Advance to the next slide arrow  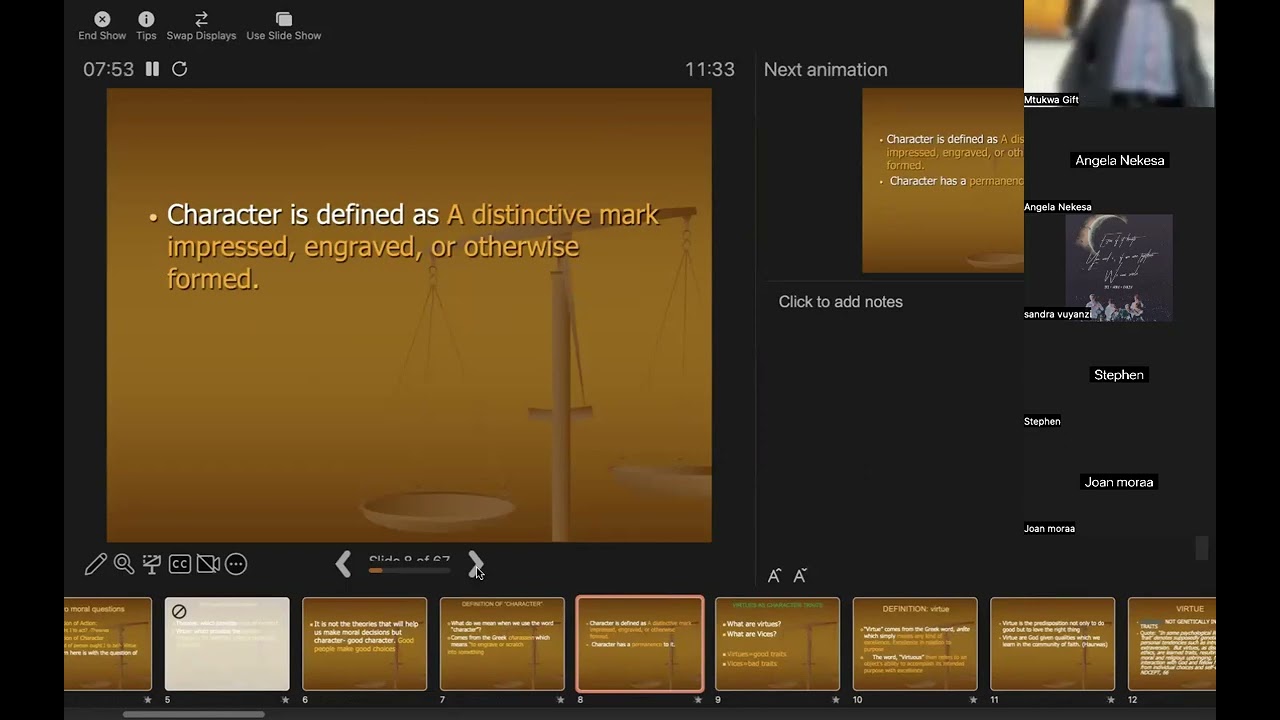[475, 564]
